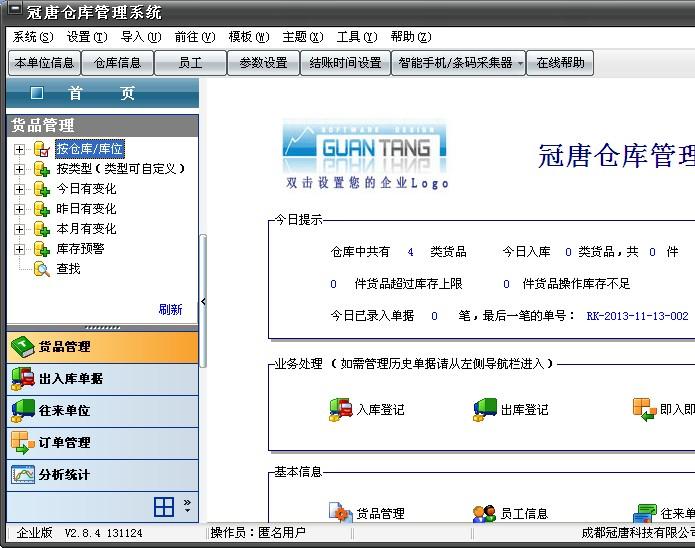The image size is (695, 548).
Task: Expand the 今日有变化 tree node
Action: (19, 189)
